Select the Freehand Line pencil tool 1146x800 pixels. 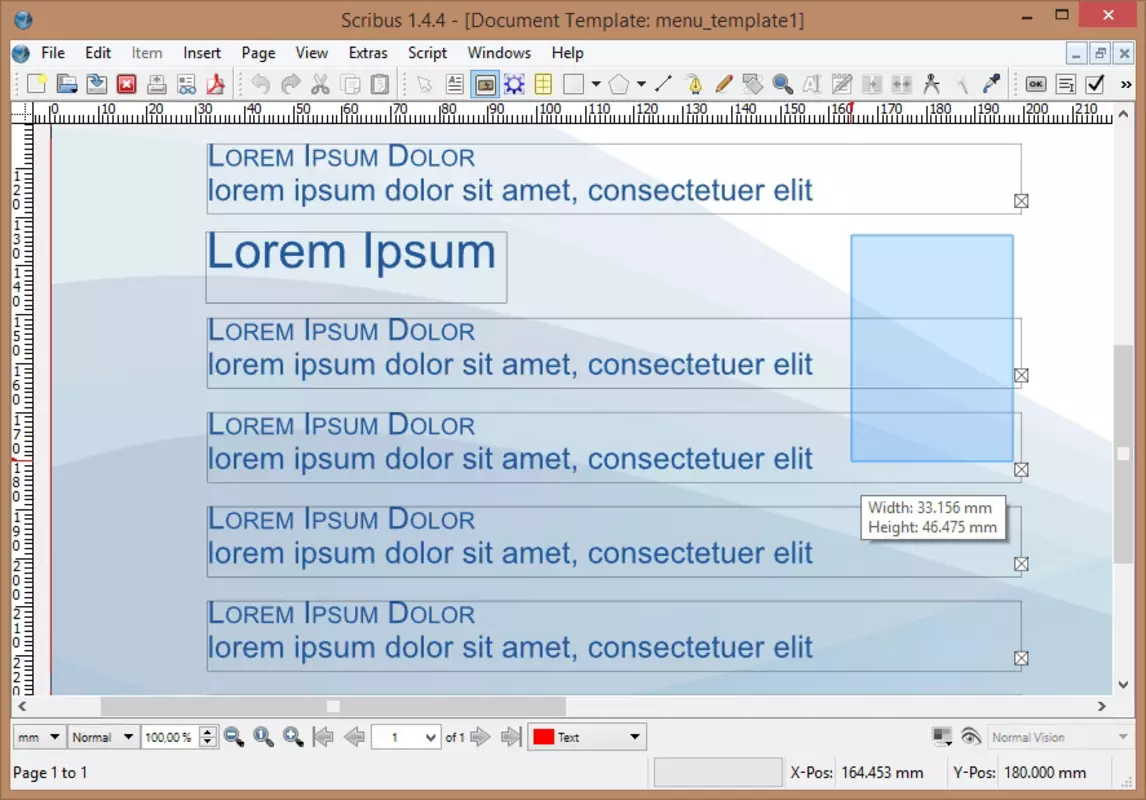(x=724, y=84)
